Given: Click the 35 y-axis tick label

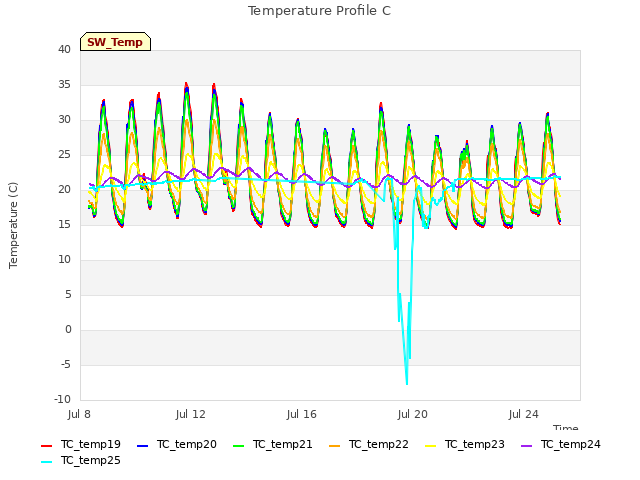Looking at the screenshot, I should coord(64,84).
